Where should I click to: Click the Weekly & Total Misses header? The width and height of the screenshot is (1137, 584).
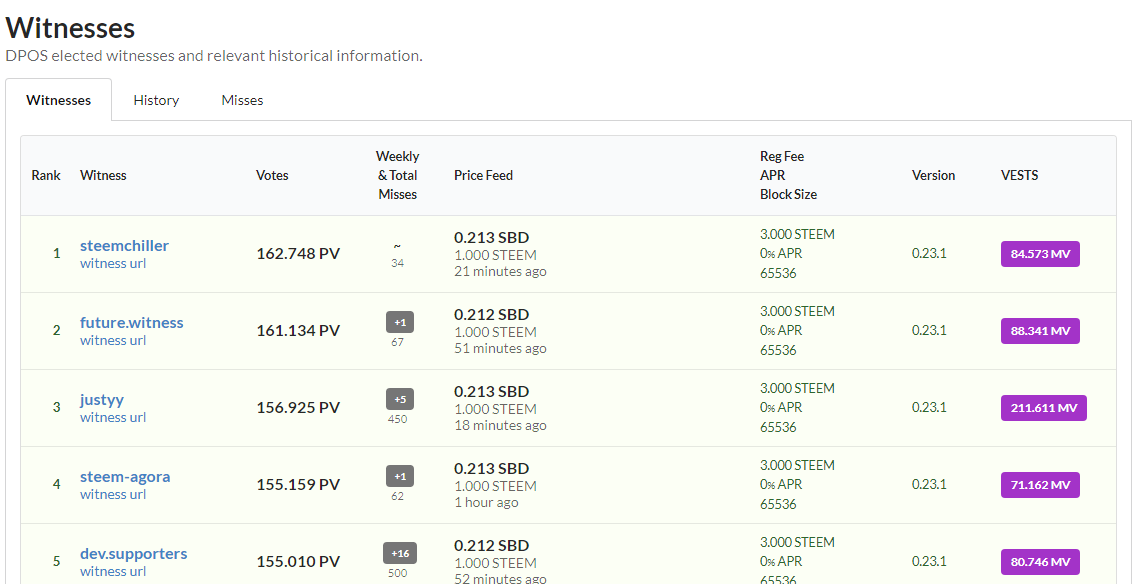[x=397, y=175]
